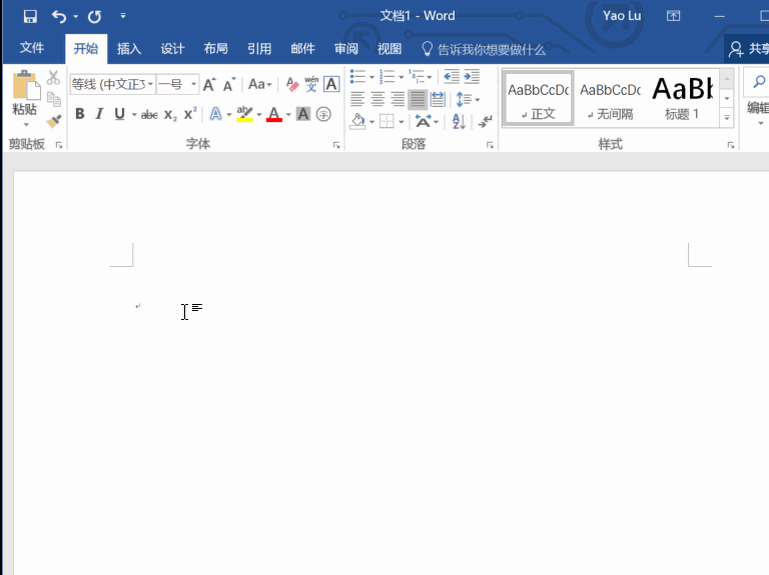Toggle subscript formatting
The width and height of the screenshot is (769, 575).
click(x=170, y=115)
